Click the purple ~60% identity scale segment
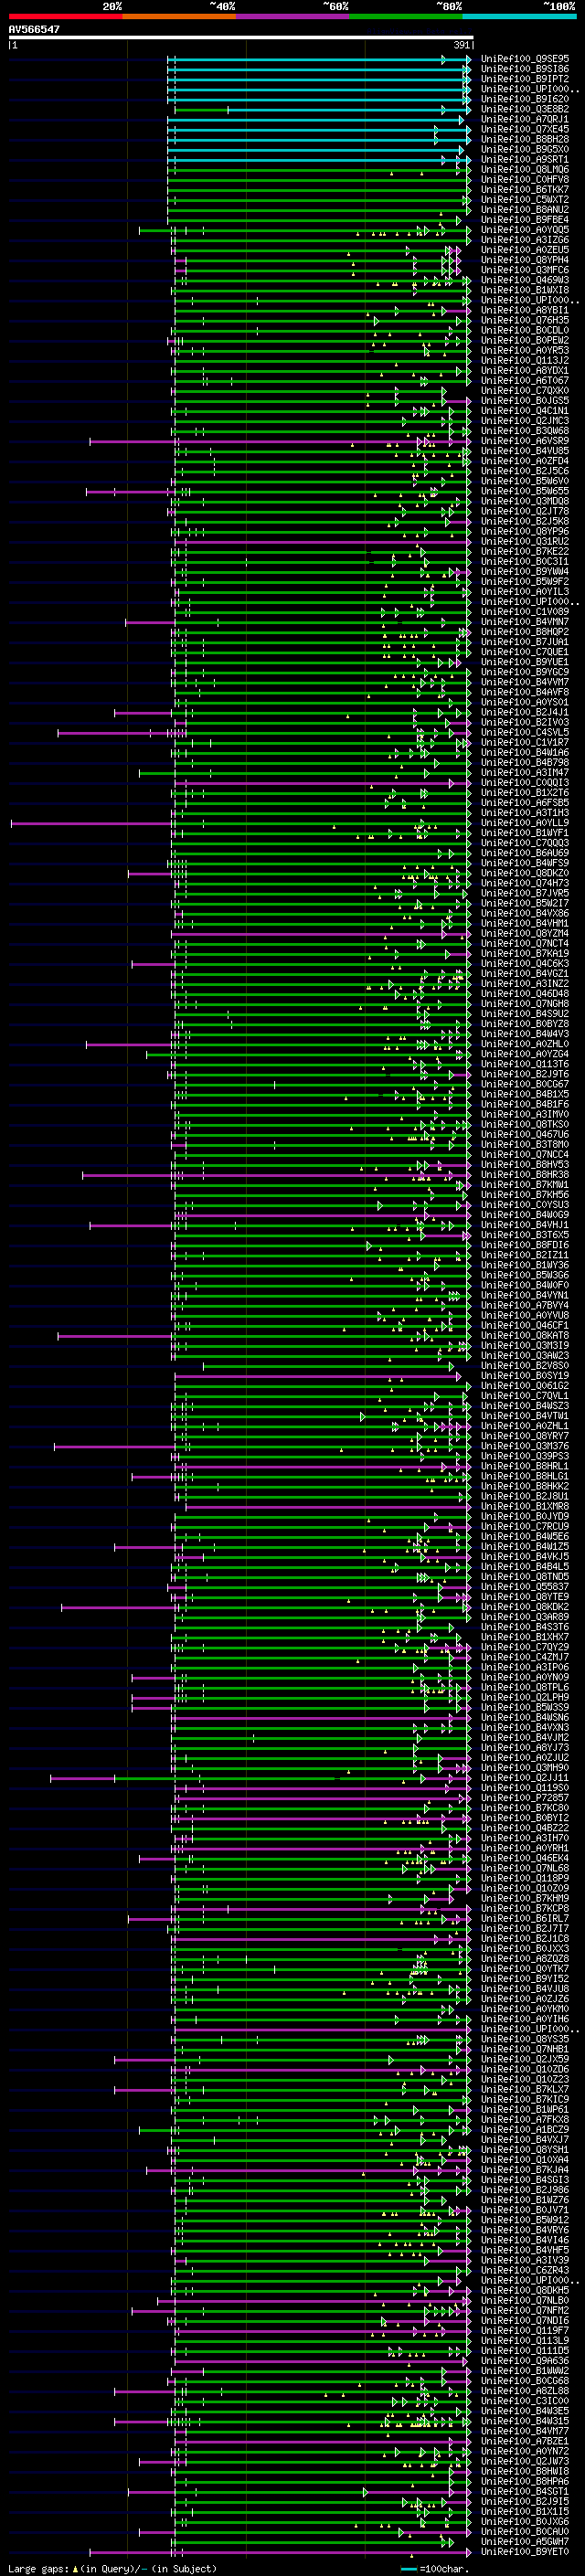 coord(292,16)
